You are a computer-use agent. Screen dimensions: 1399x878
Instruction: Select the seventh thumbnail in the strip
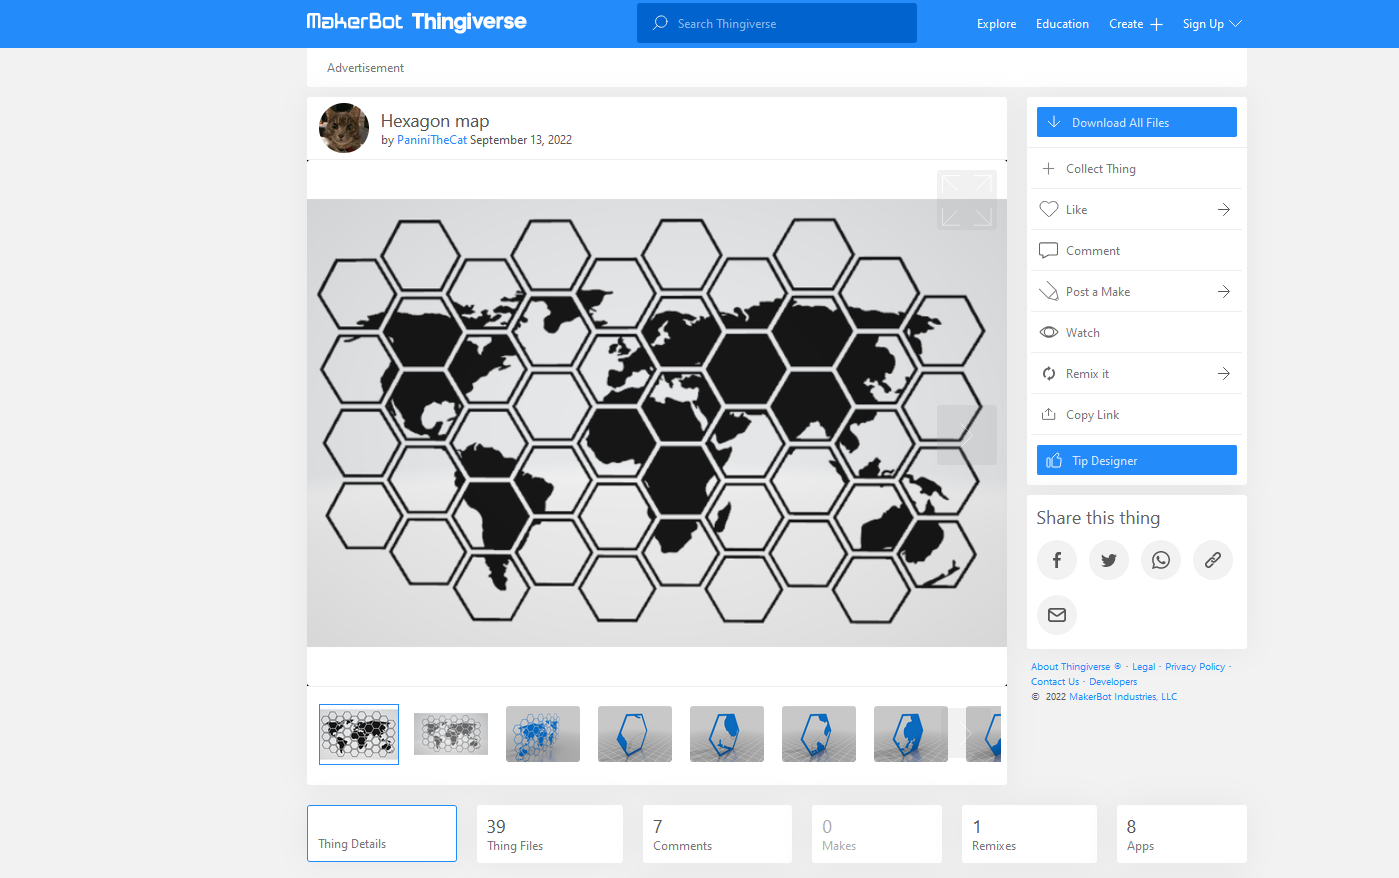(x=911, y=734)
